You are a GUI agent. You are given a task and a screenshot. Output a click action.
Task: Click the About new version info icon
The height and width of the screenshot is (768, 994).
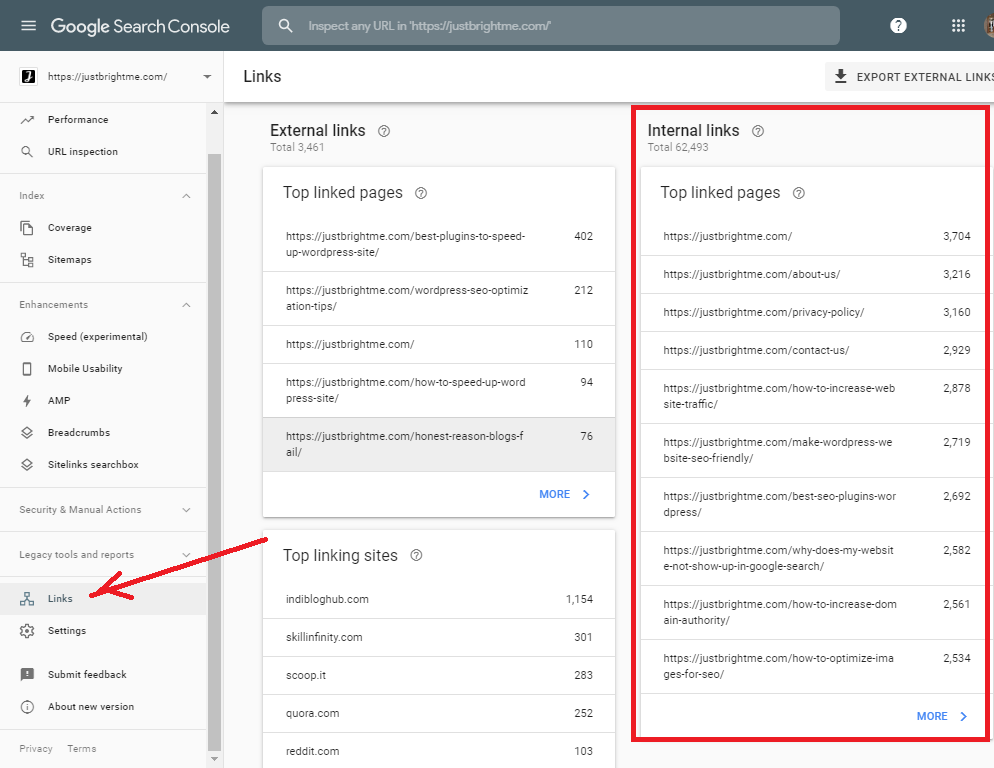click(27, 706)
